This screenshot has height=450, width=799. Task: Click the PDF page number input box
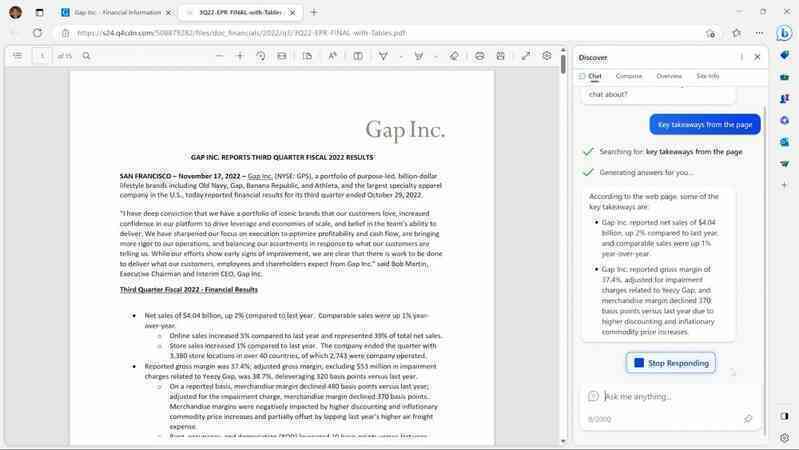click(x=41, y=56)
